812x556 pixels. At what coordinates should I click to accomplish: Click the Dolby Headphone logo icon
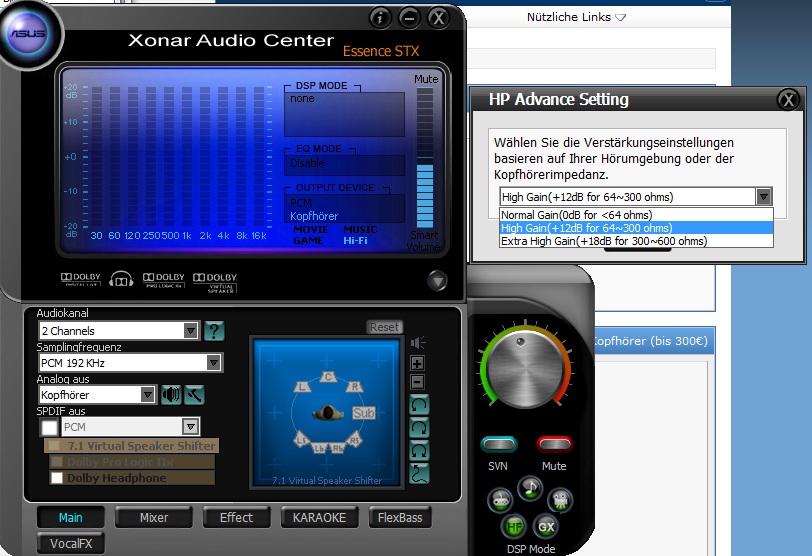click(121, 280)
